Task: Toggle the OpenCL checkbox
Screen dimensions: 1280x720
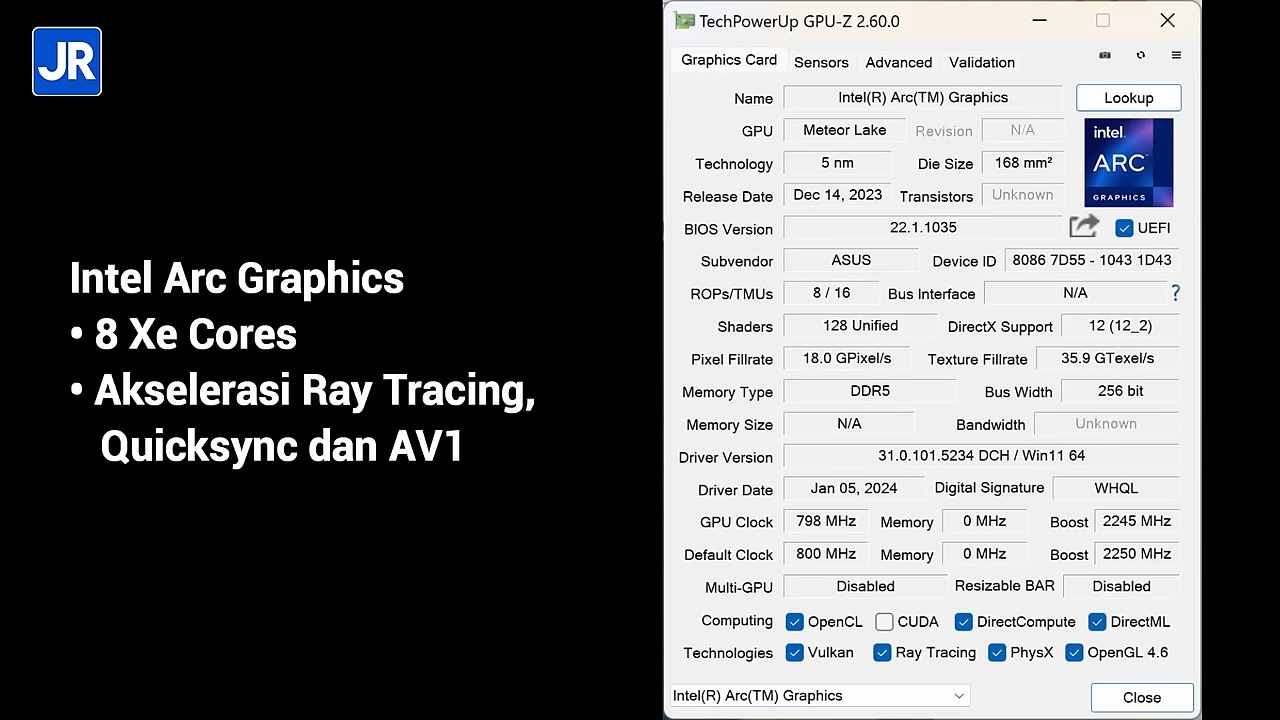Action: 794,622
